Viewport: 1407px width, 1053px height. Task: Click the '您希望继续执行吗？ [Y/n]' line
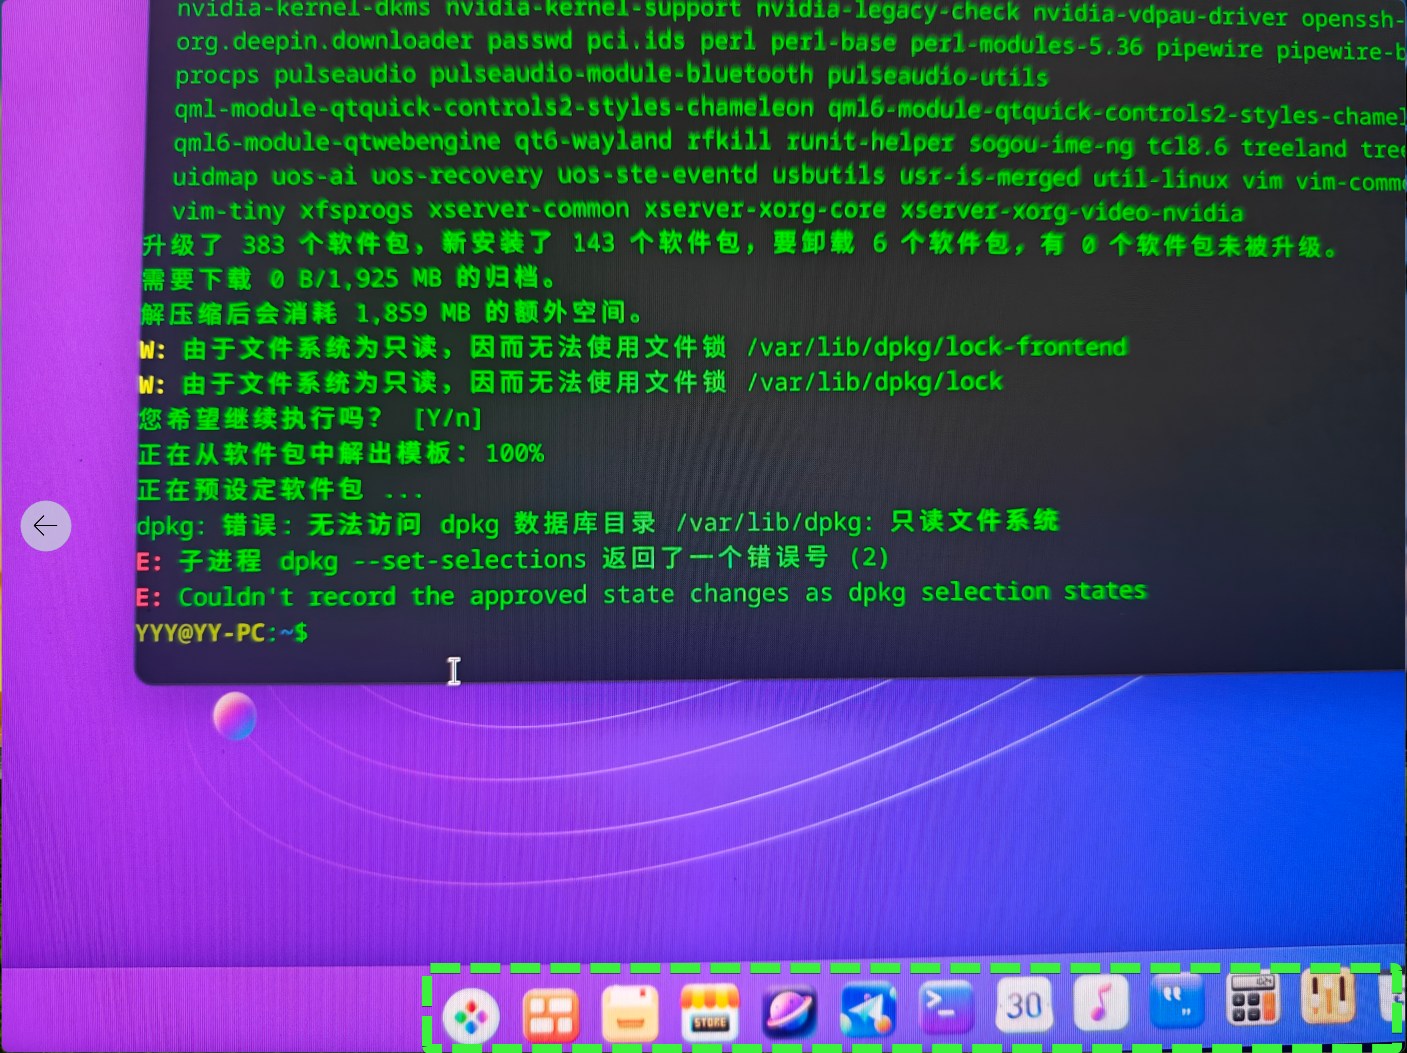(x=310, y=418)
